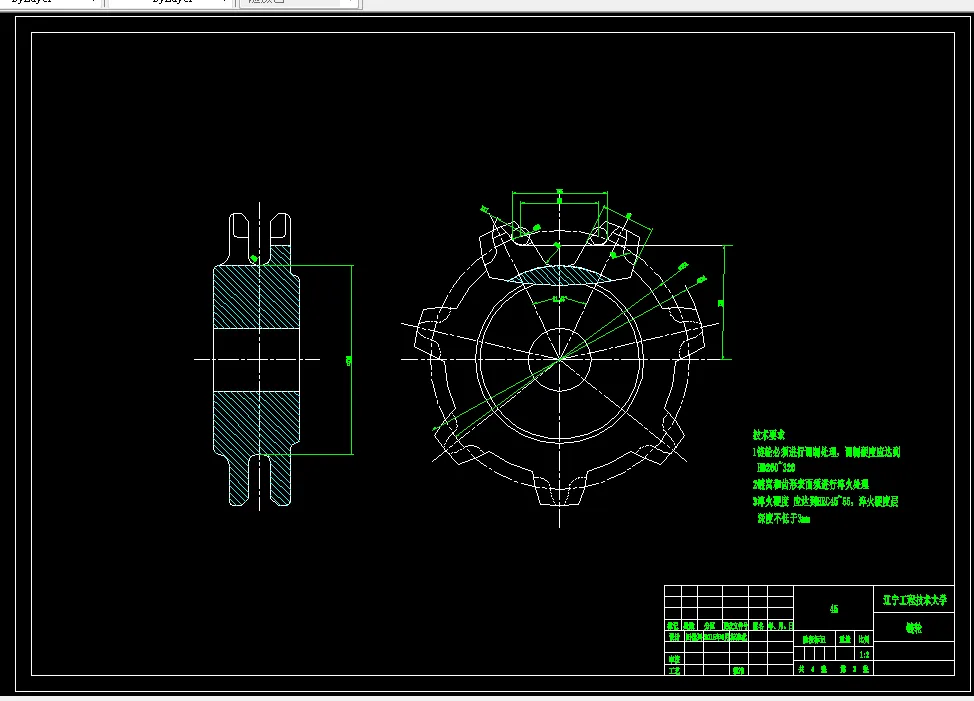Image resolution: width=974 pixels, height=701 pixels.
Task: Select the 比例 header cell
Action: 864,639
